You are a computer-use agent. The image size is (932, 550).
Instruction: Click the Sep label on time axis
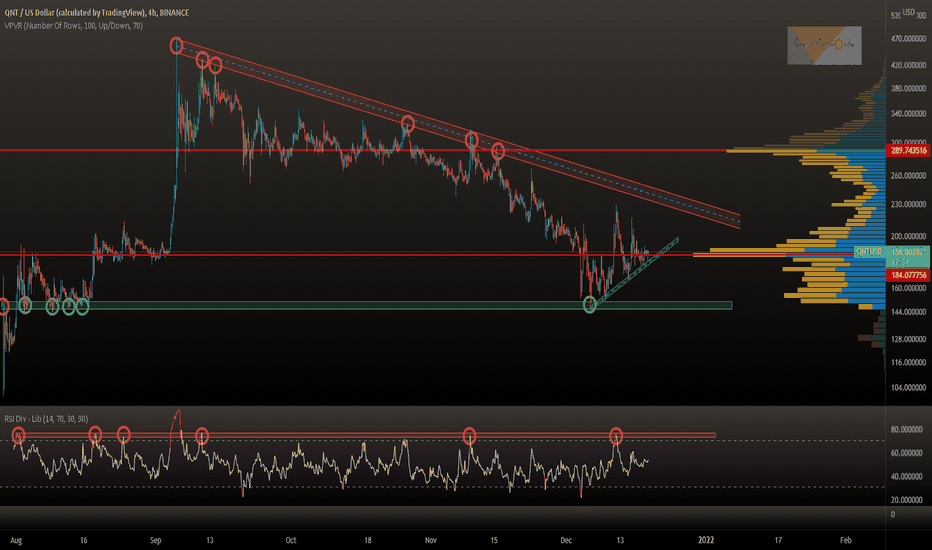[156, 540]
